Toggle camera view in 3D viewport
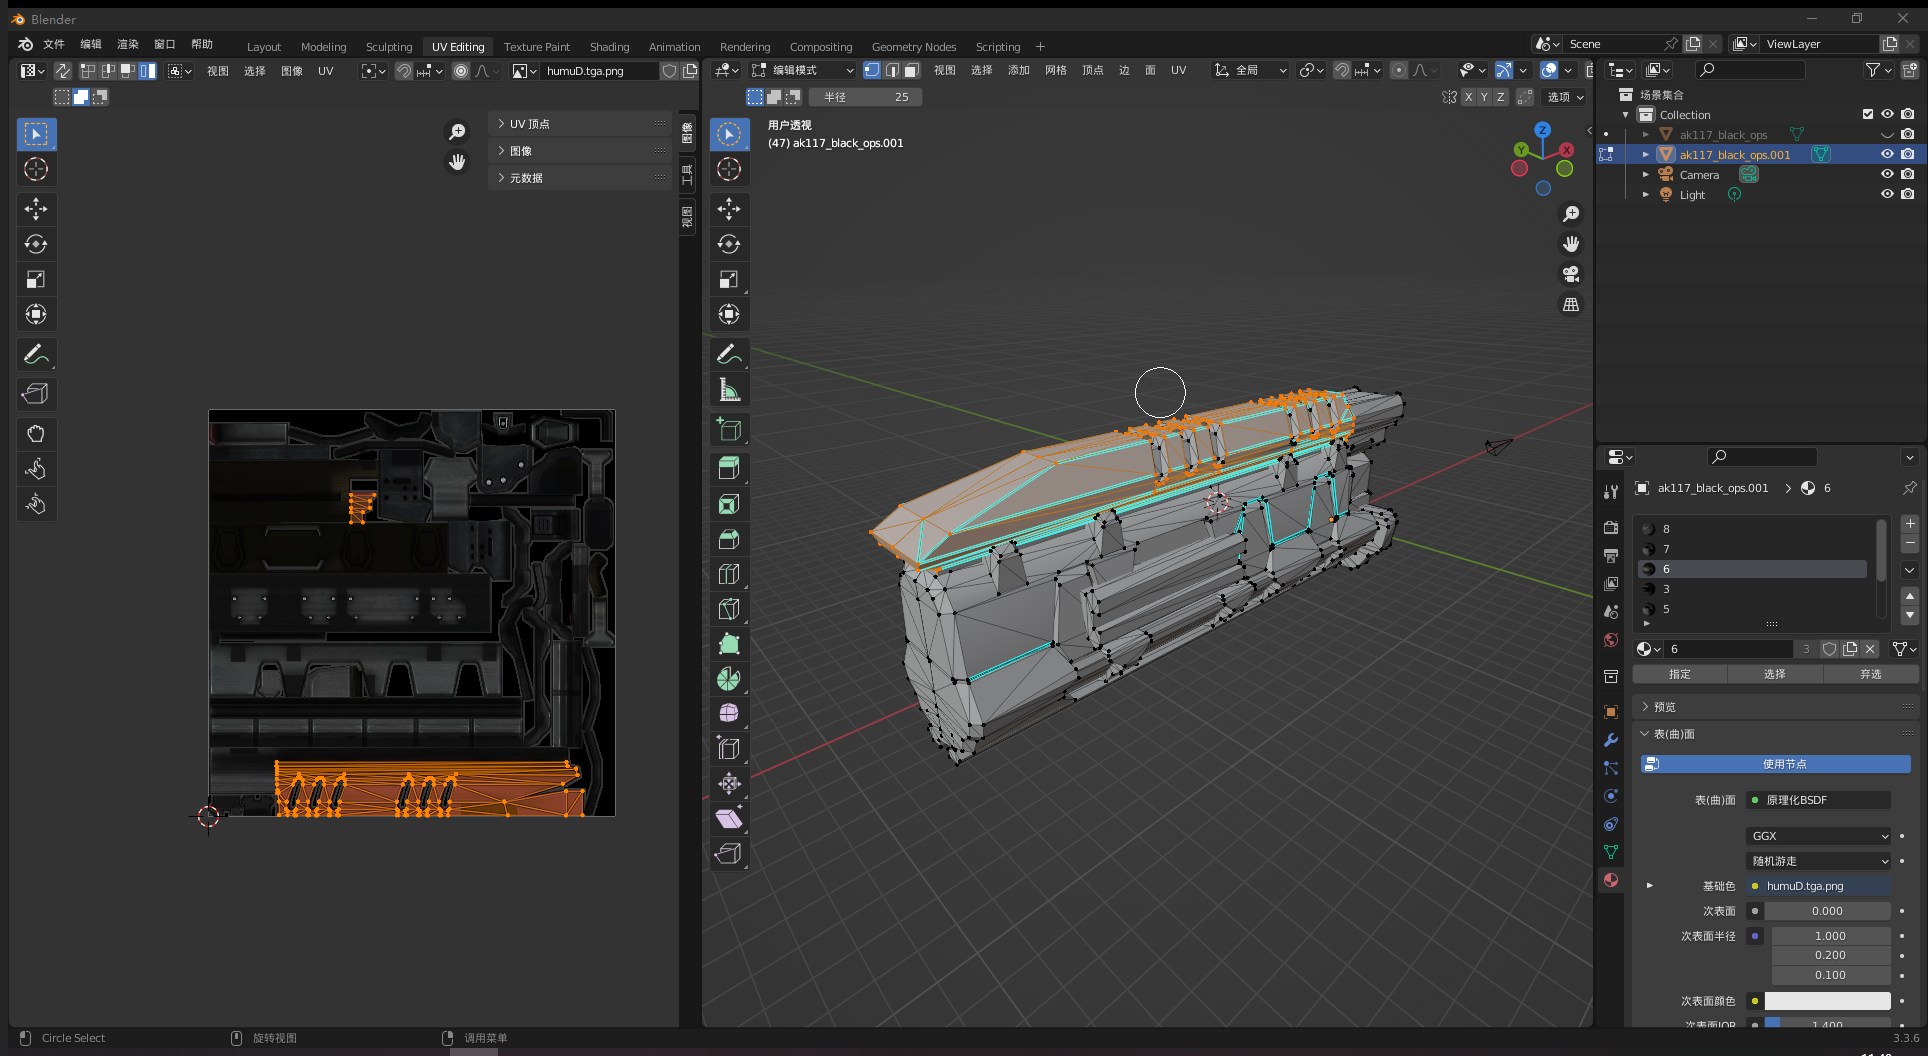 (x=1571, y=274)
